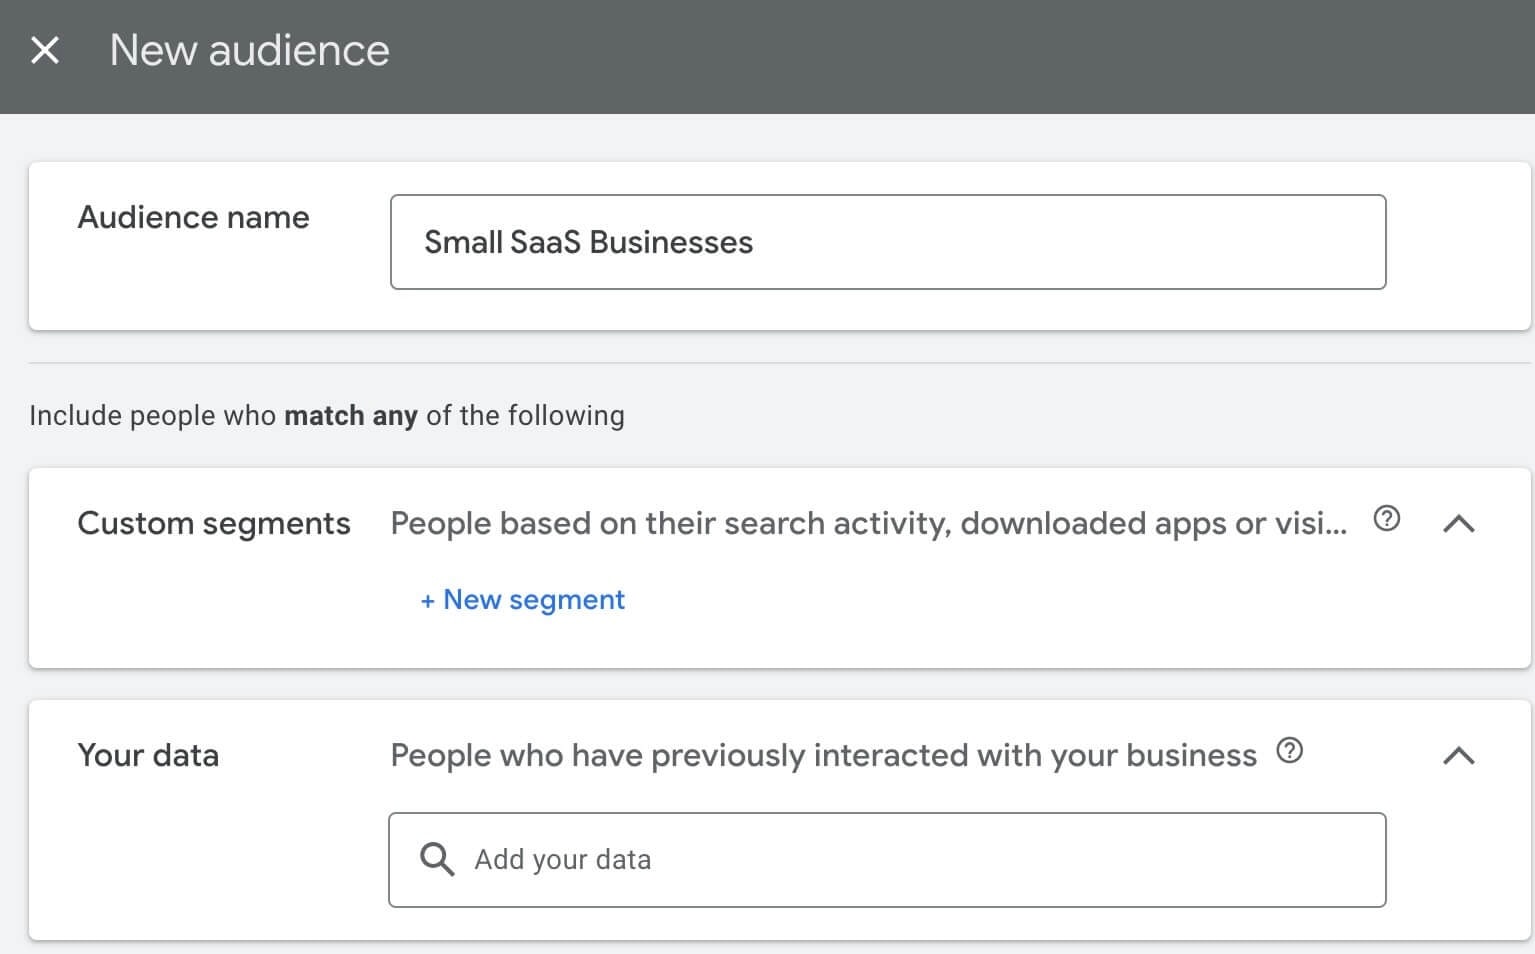Click the Audience name label
The image size is (1535, 954).
click(193, 218)
